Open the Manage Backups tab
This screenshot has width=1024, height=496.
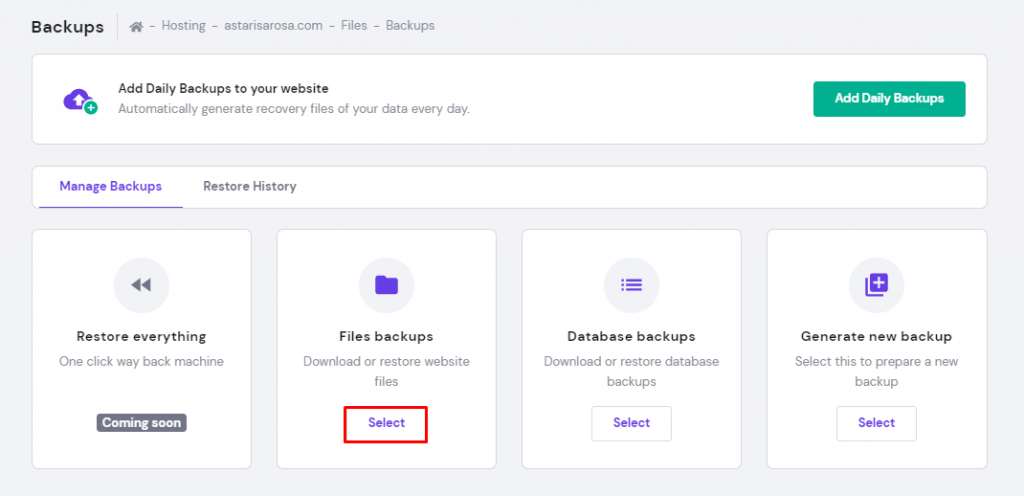click(110, 187)
